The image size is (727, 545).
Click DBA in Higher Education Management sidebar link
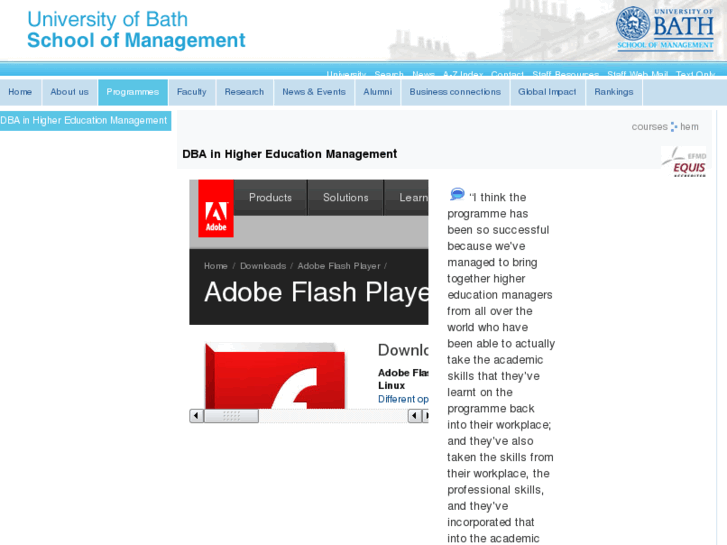click(84, 121)
